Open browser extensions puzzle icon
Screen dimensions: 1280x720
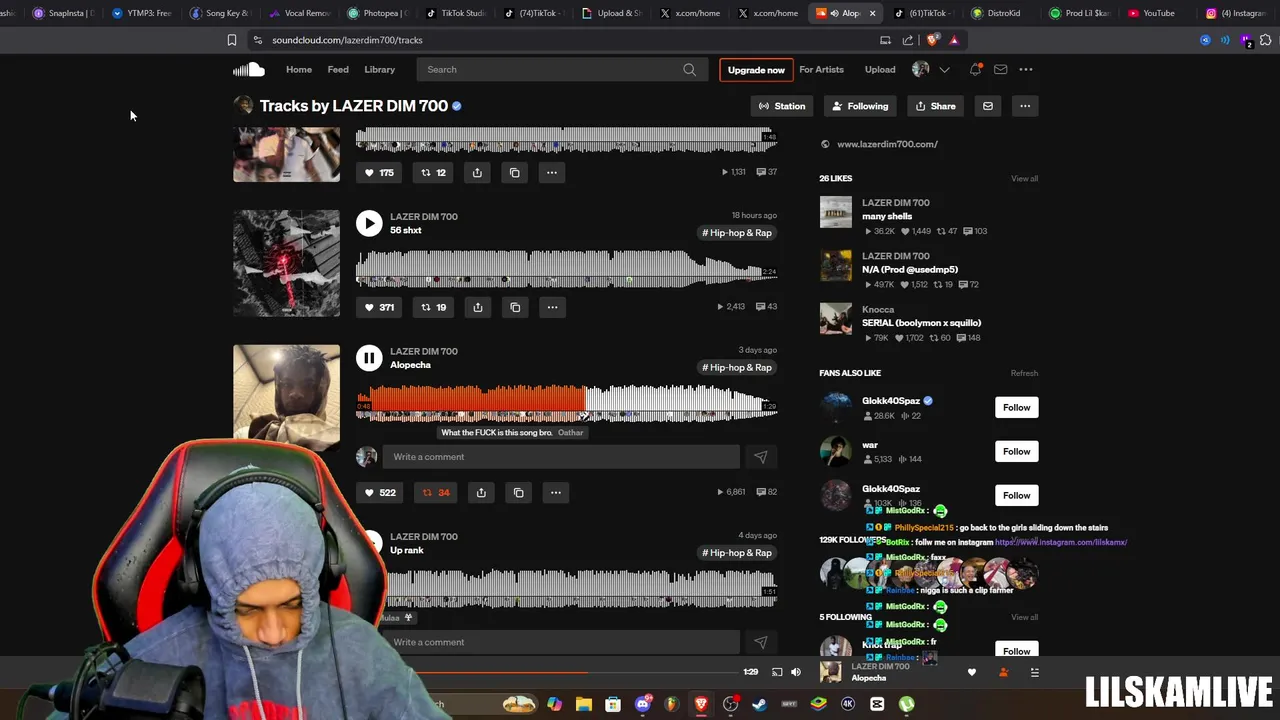1265,40
